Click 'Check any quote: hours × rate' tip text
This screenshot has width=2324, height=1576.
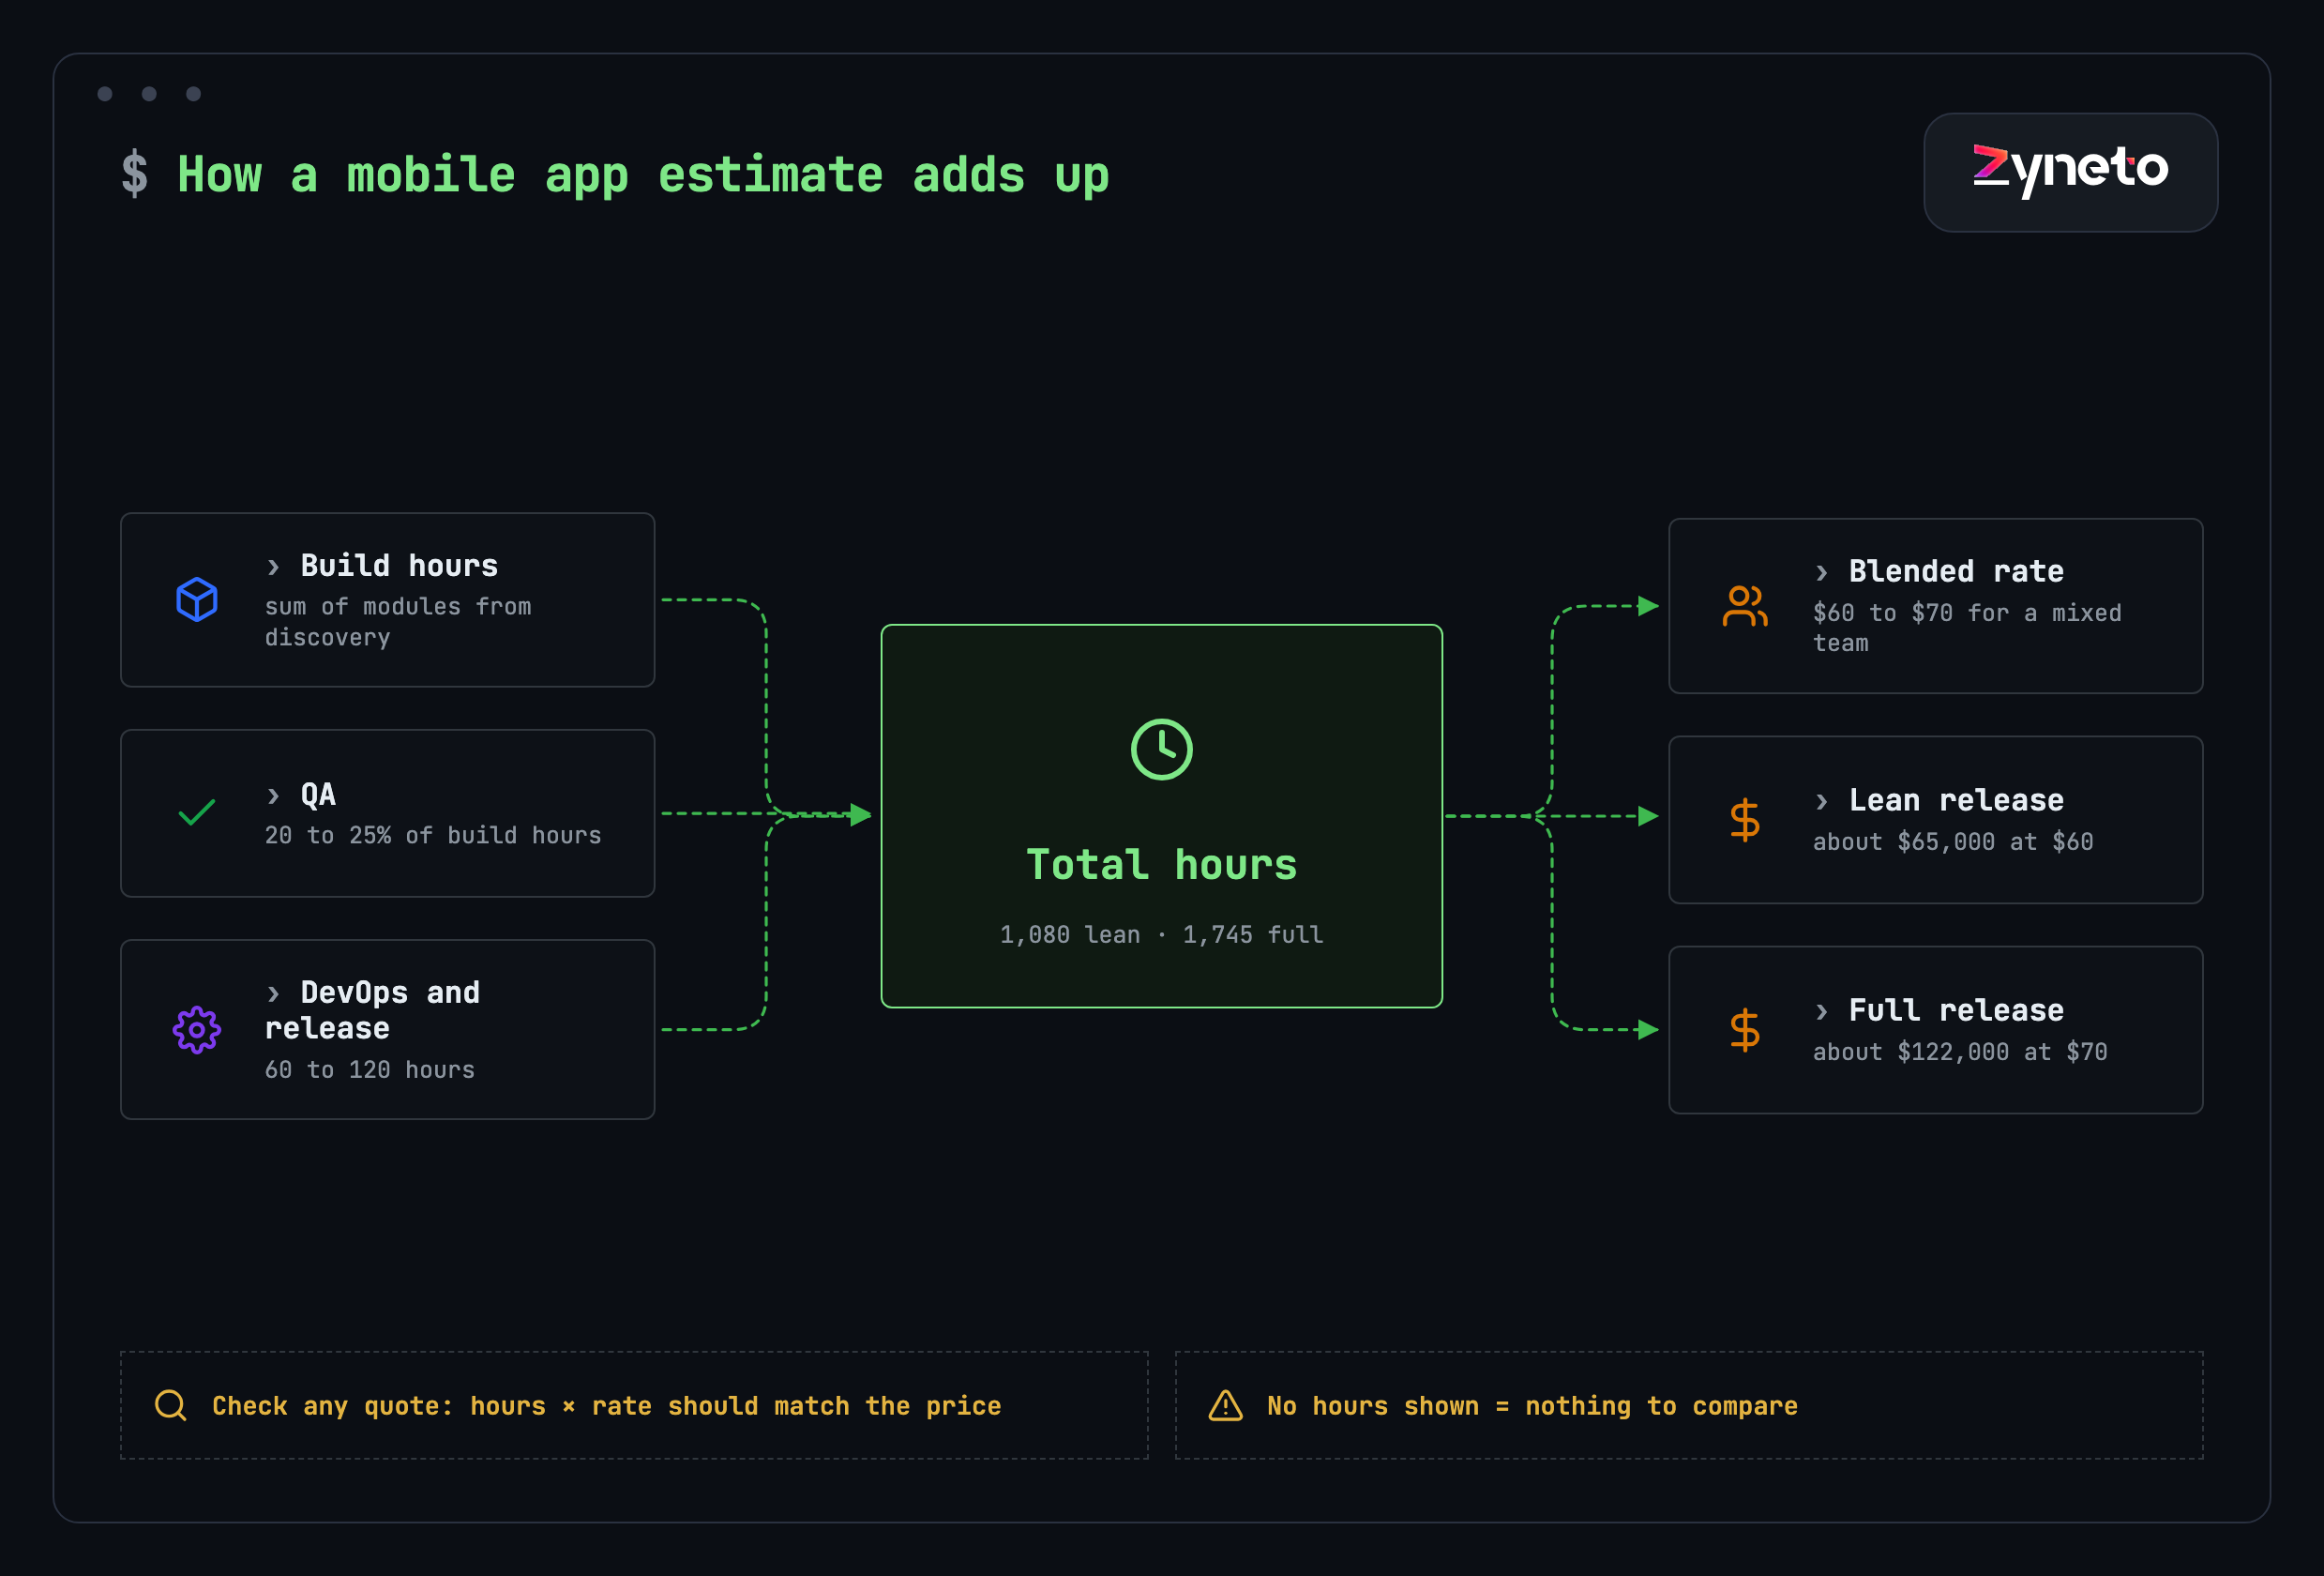[606, 1406]
